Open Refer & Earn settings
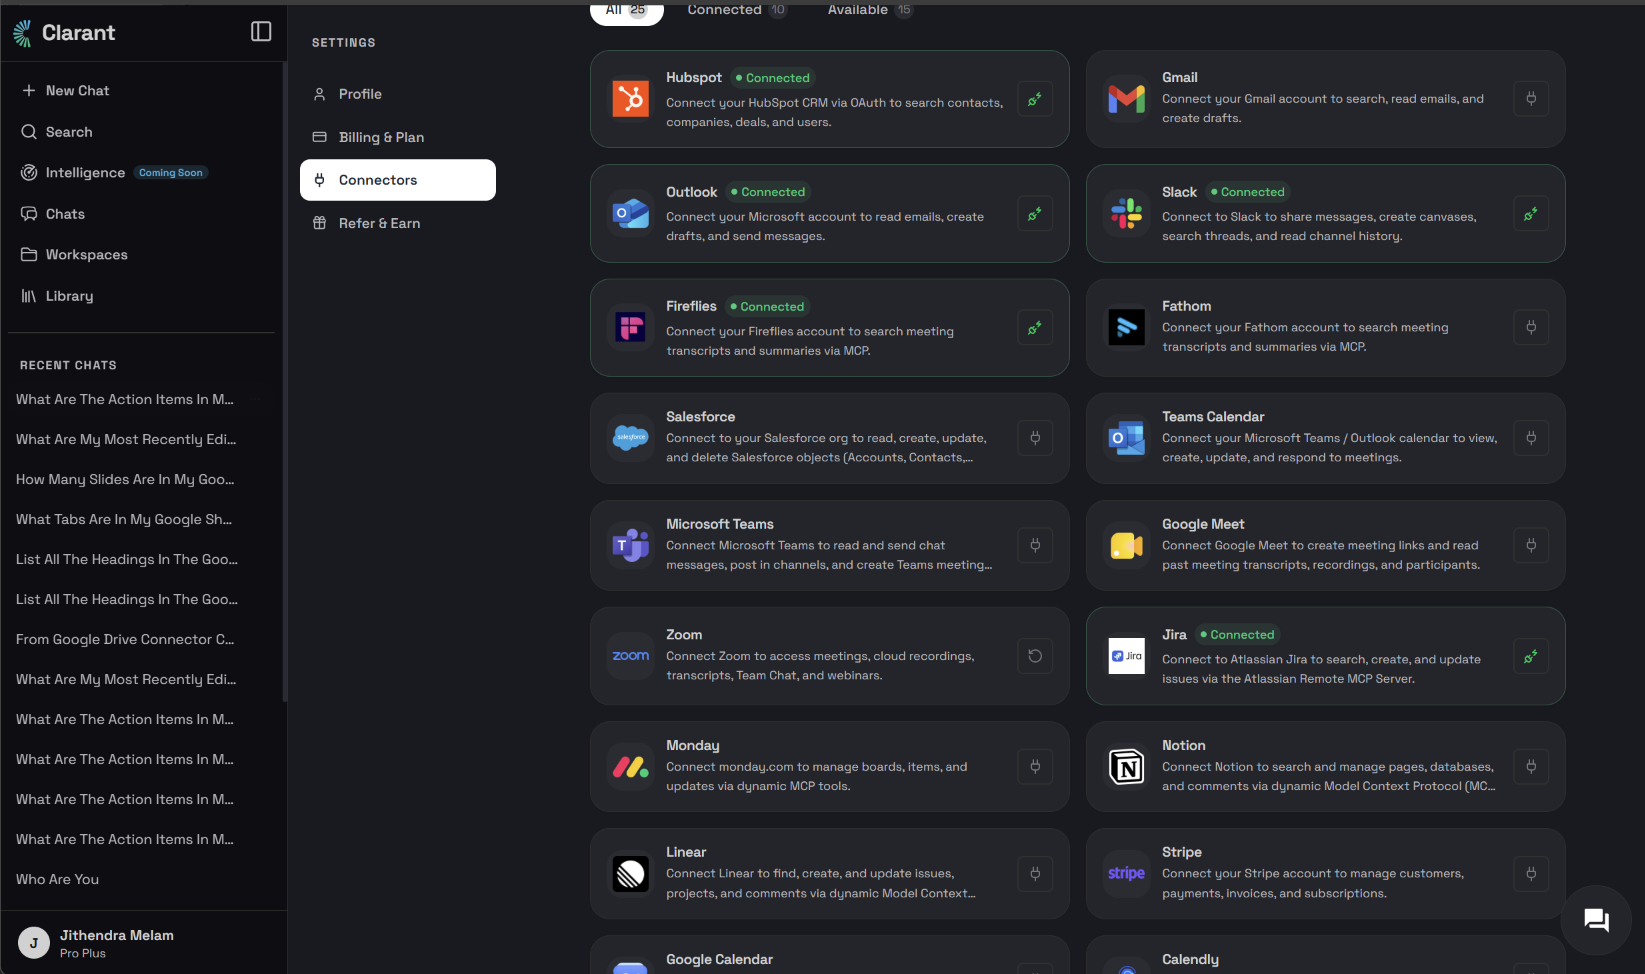The image size is (1645, 974). coord(398,223)
